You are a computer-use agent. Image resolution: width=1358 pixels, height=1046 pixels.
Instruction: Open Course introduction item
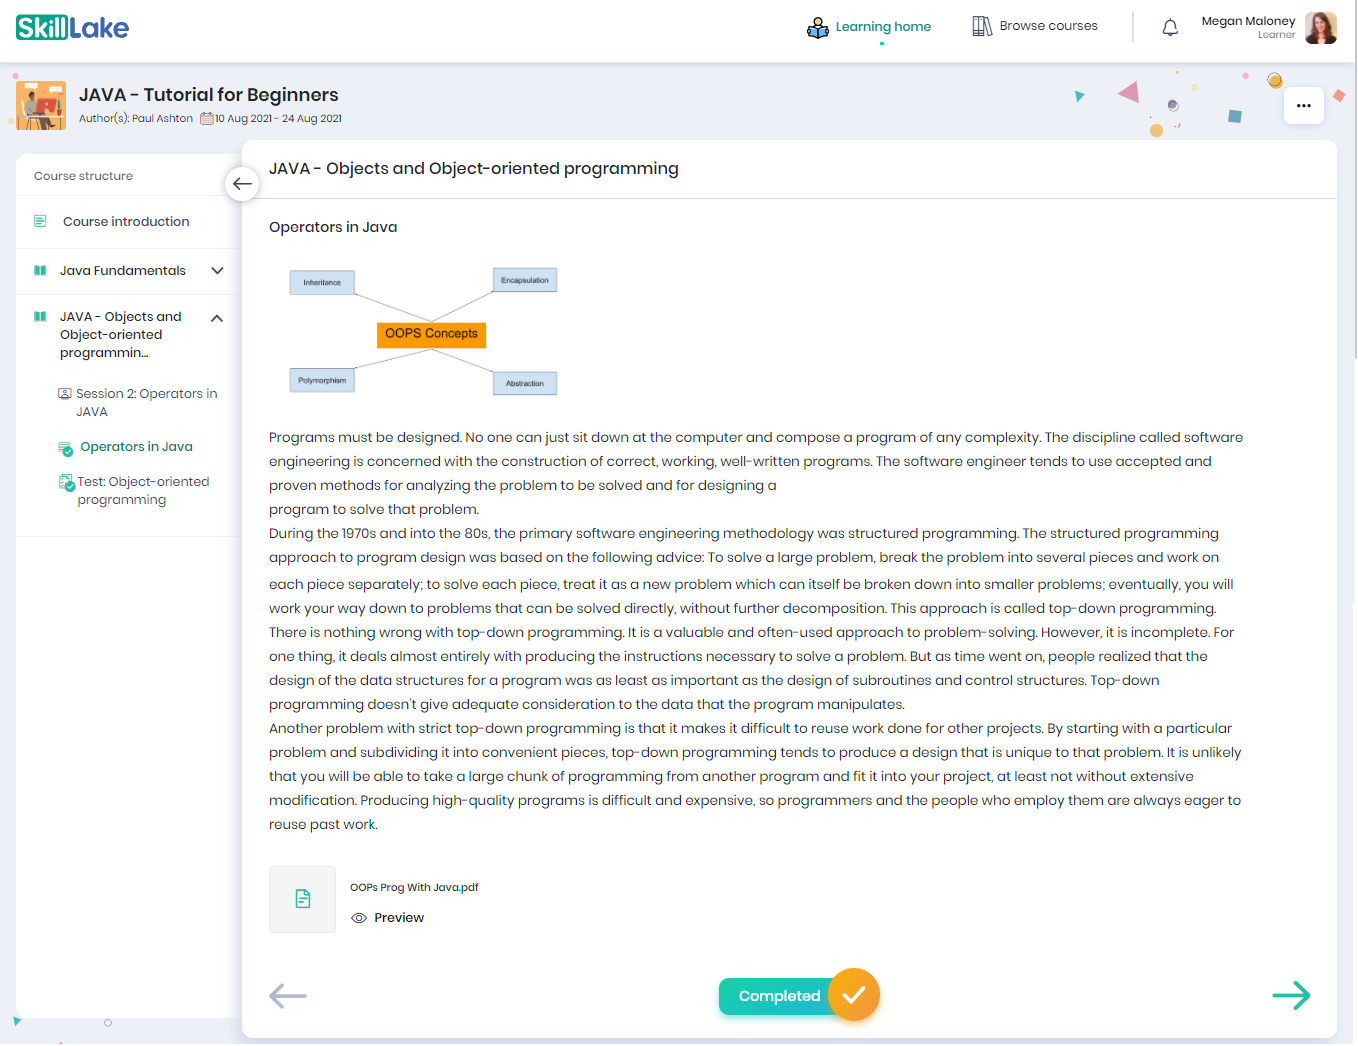[x=126, y=222]
